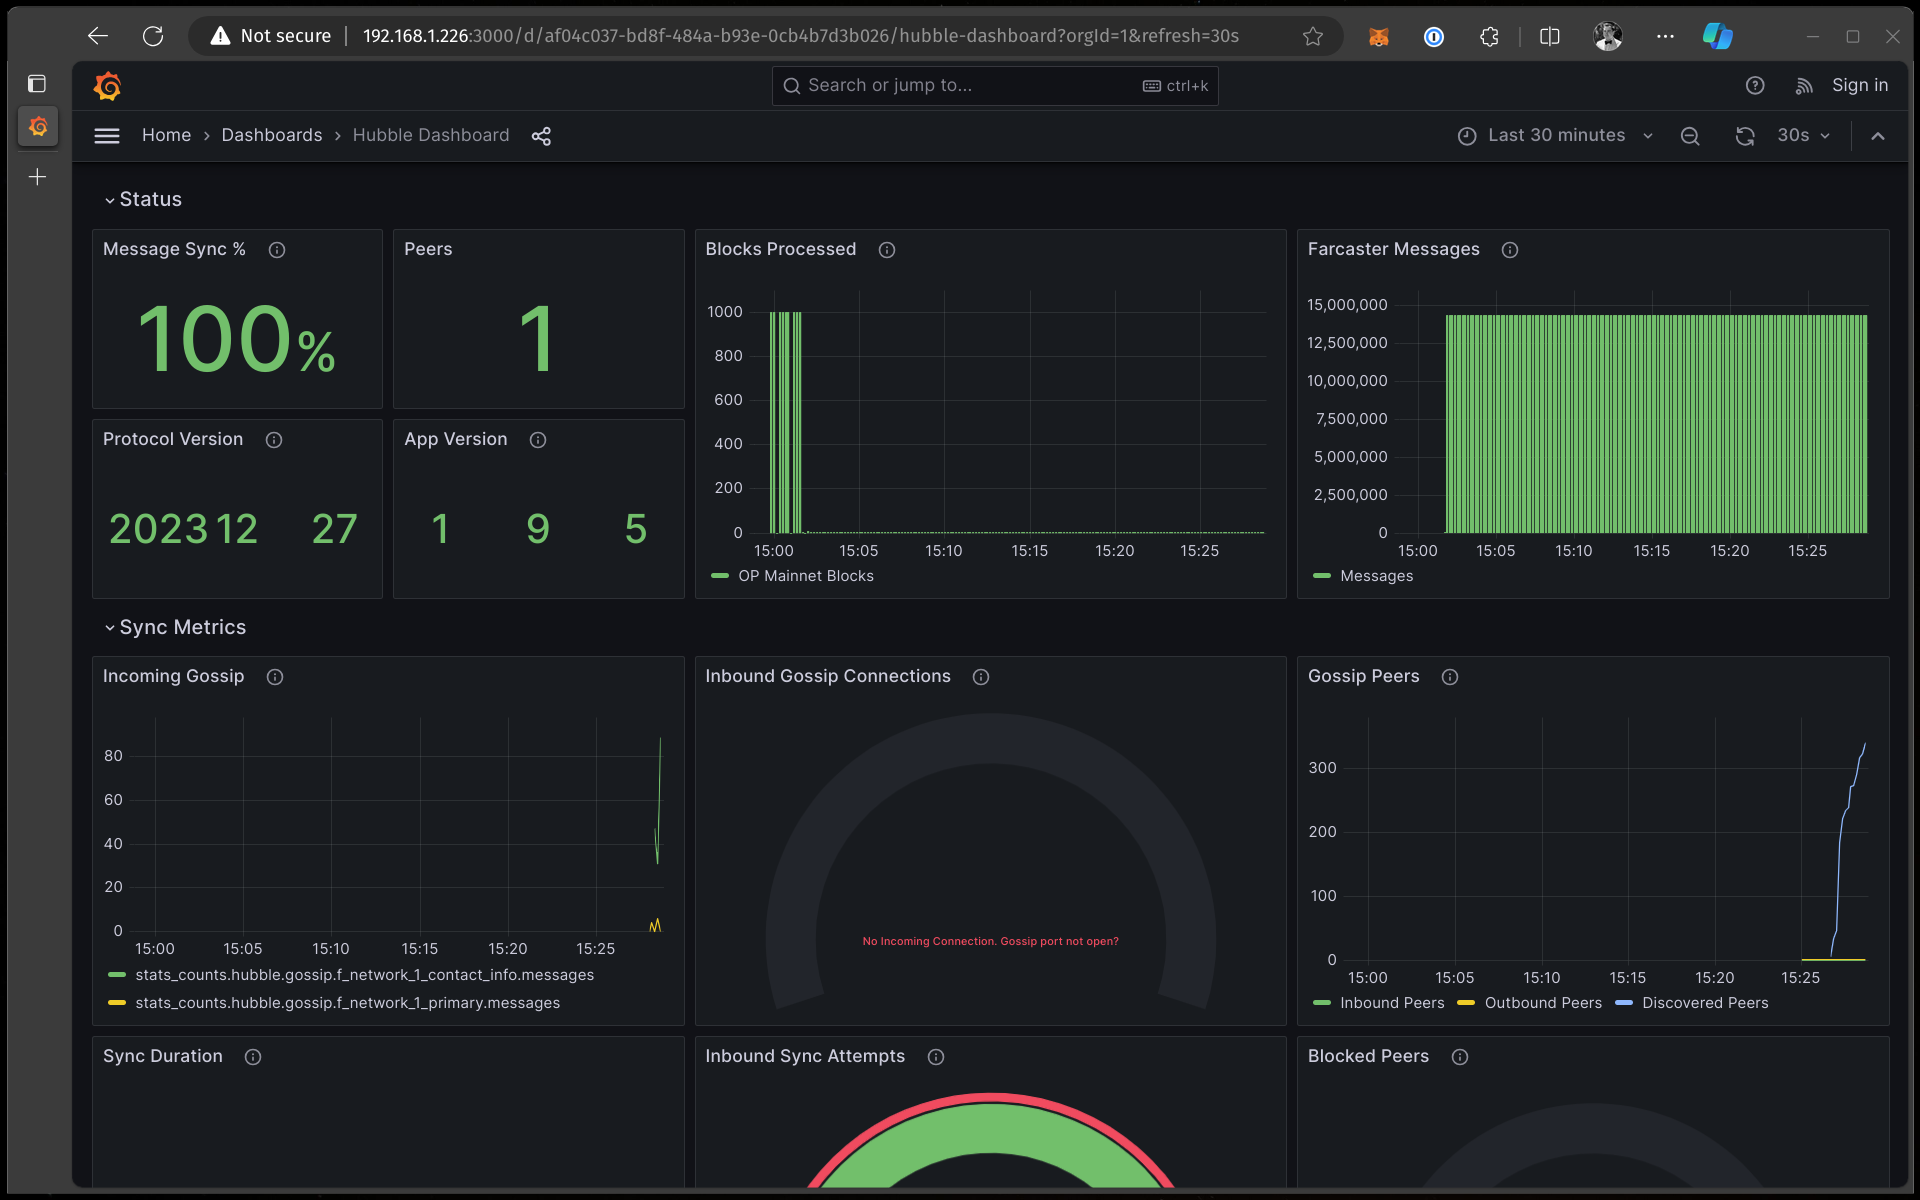
Task: Open the 1Password extension icon
Action: point(1434,37)
